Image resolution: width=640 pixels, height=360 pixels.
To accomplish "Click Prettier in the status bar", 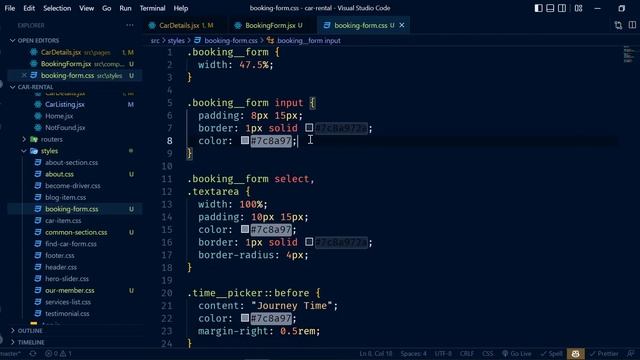I will pos(604,353).
